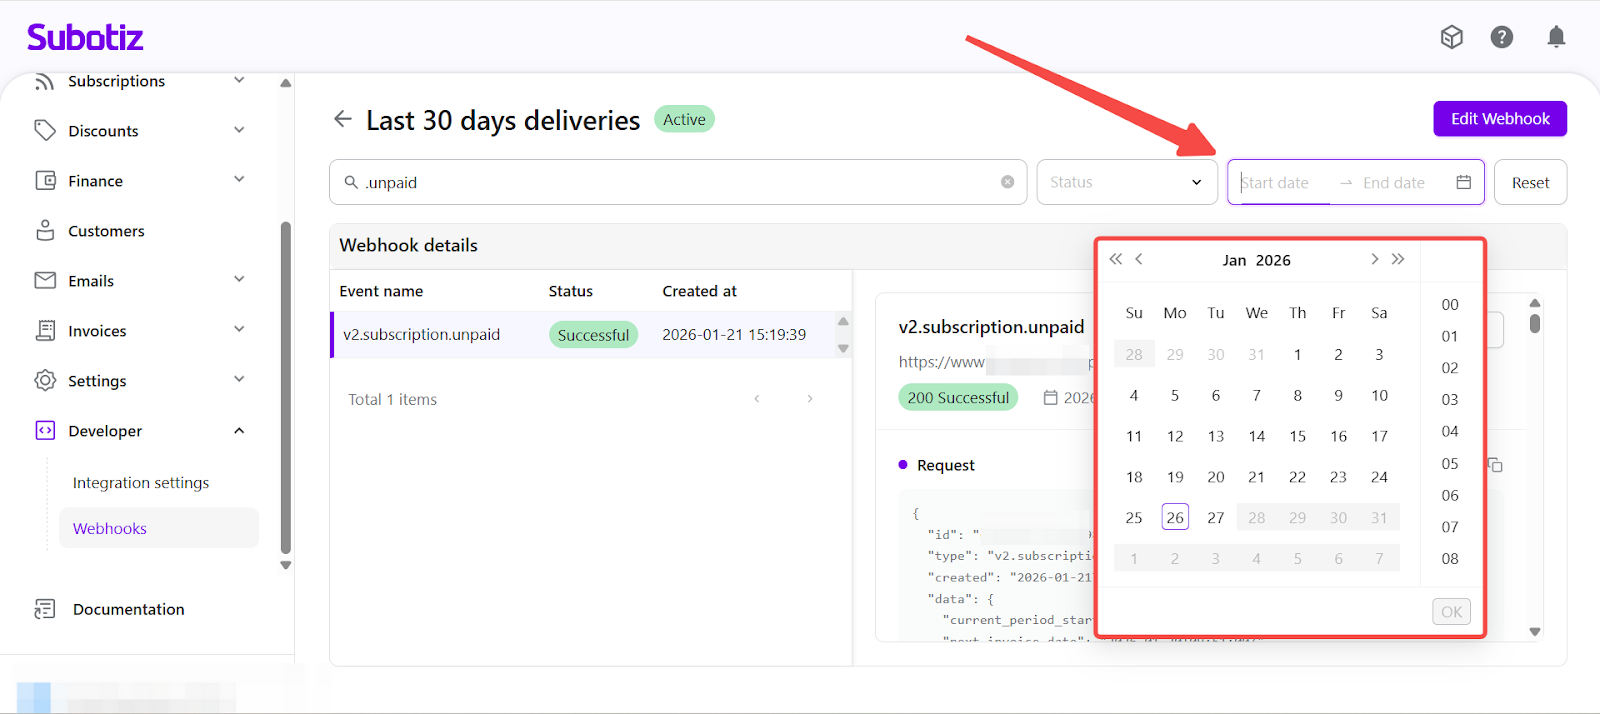Click the calendar icon in date range
The image size is (1600, 714).
tap(1463, 182)
